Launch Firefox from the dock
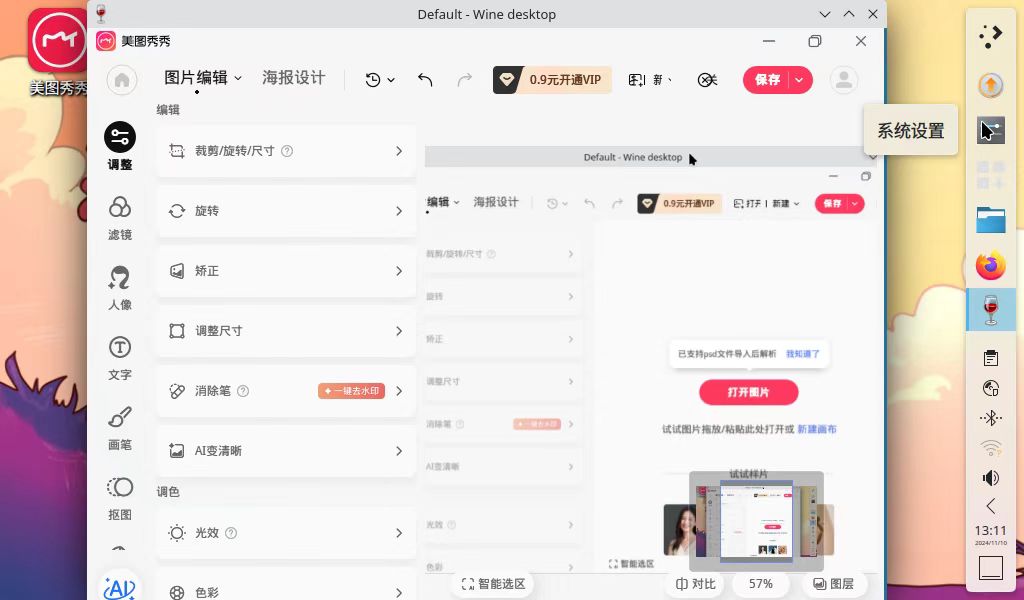1024x600 pixels. pyautogui.click(x=991, y=265)
